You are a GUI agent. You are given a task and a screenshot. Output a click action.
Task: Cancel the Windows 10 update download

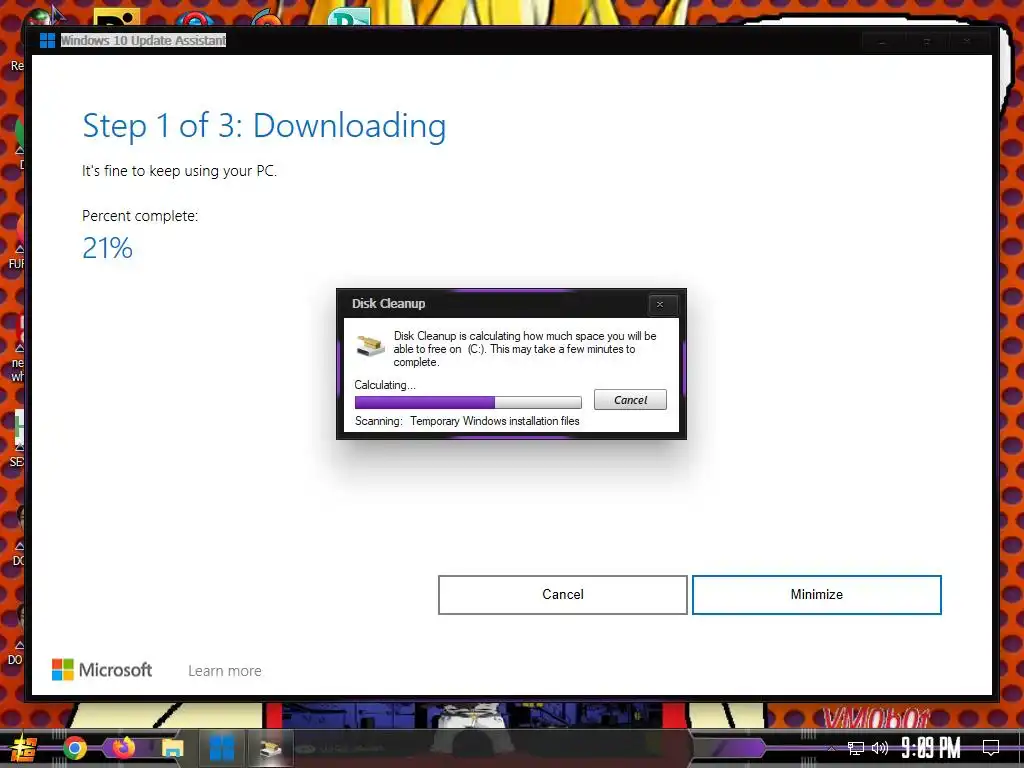tap(562, 594)
